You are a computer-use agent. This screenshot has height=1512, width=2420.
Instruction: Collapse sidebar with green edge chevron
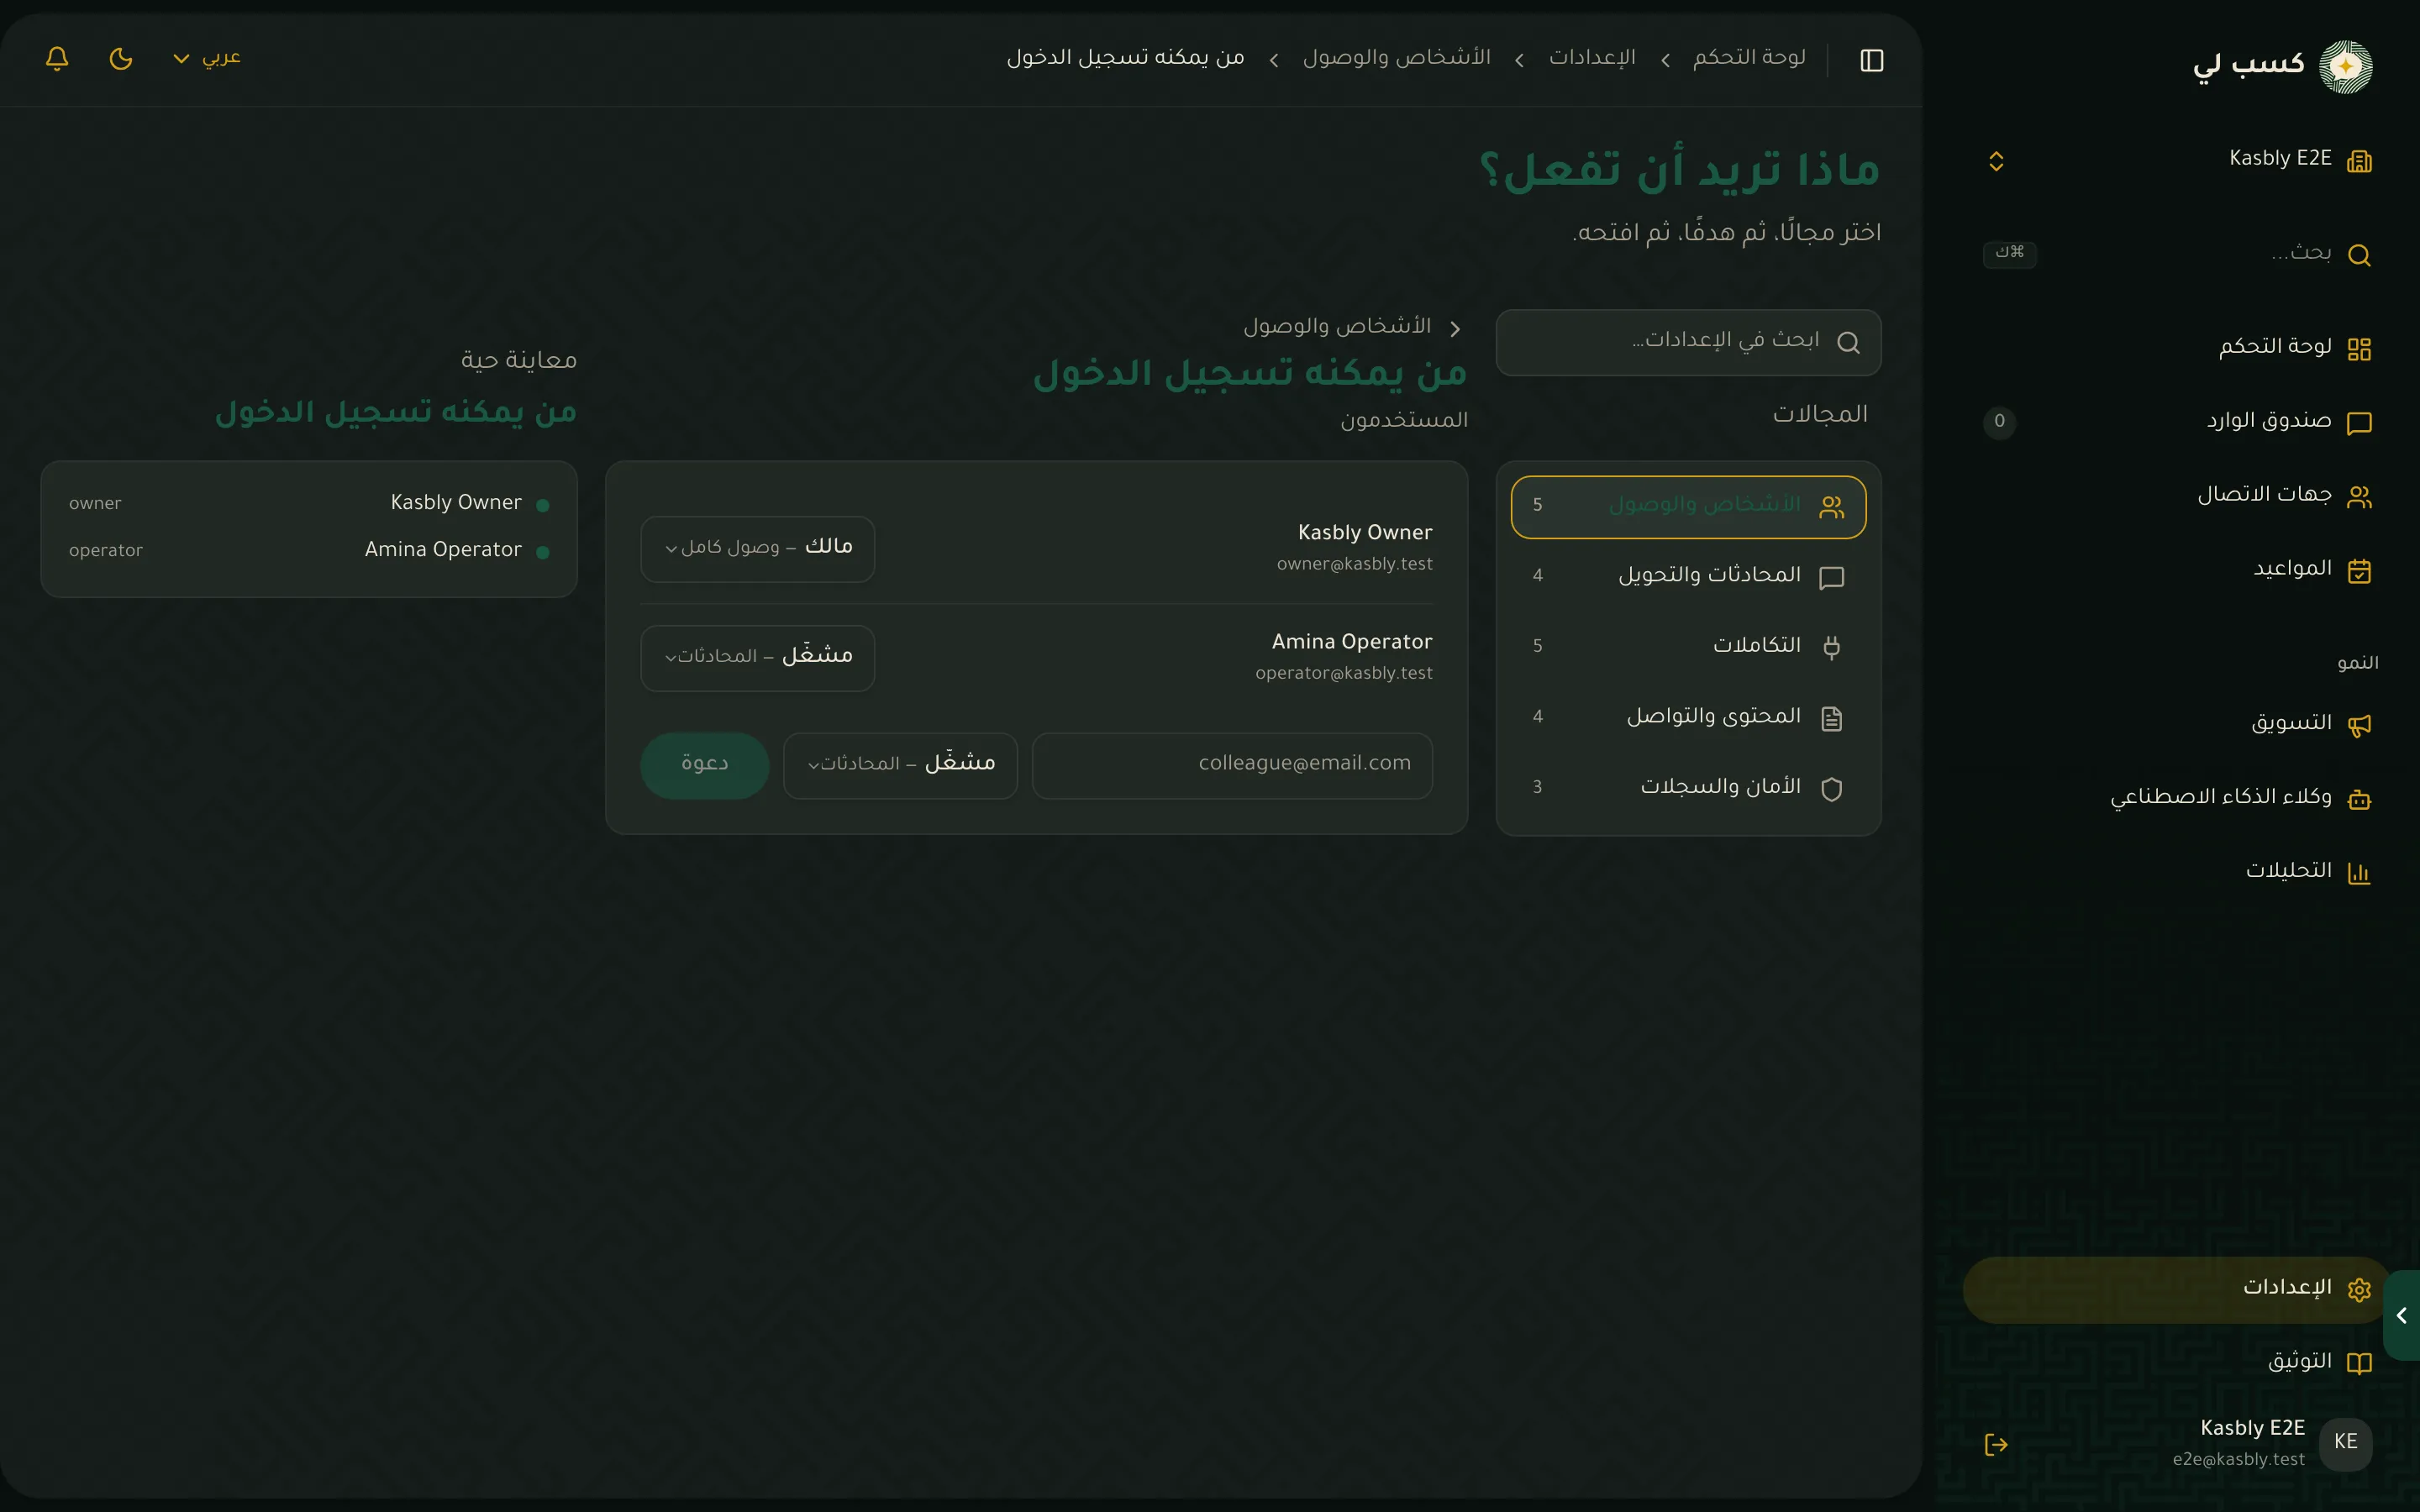click(x=2401, y=1315)
